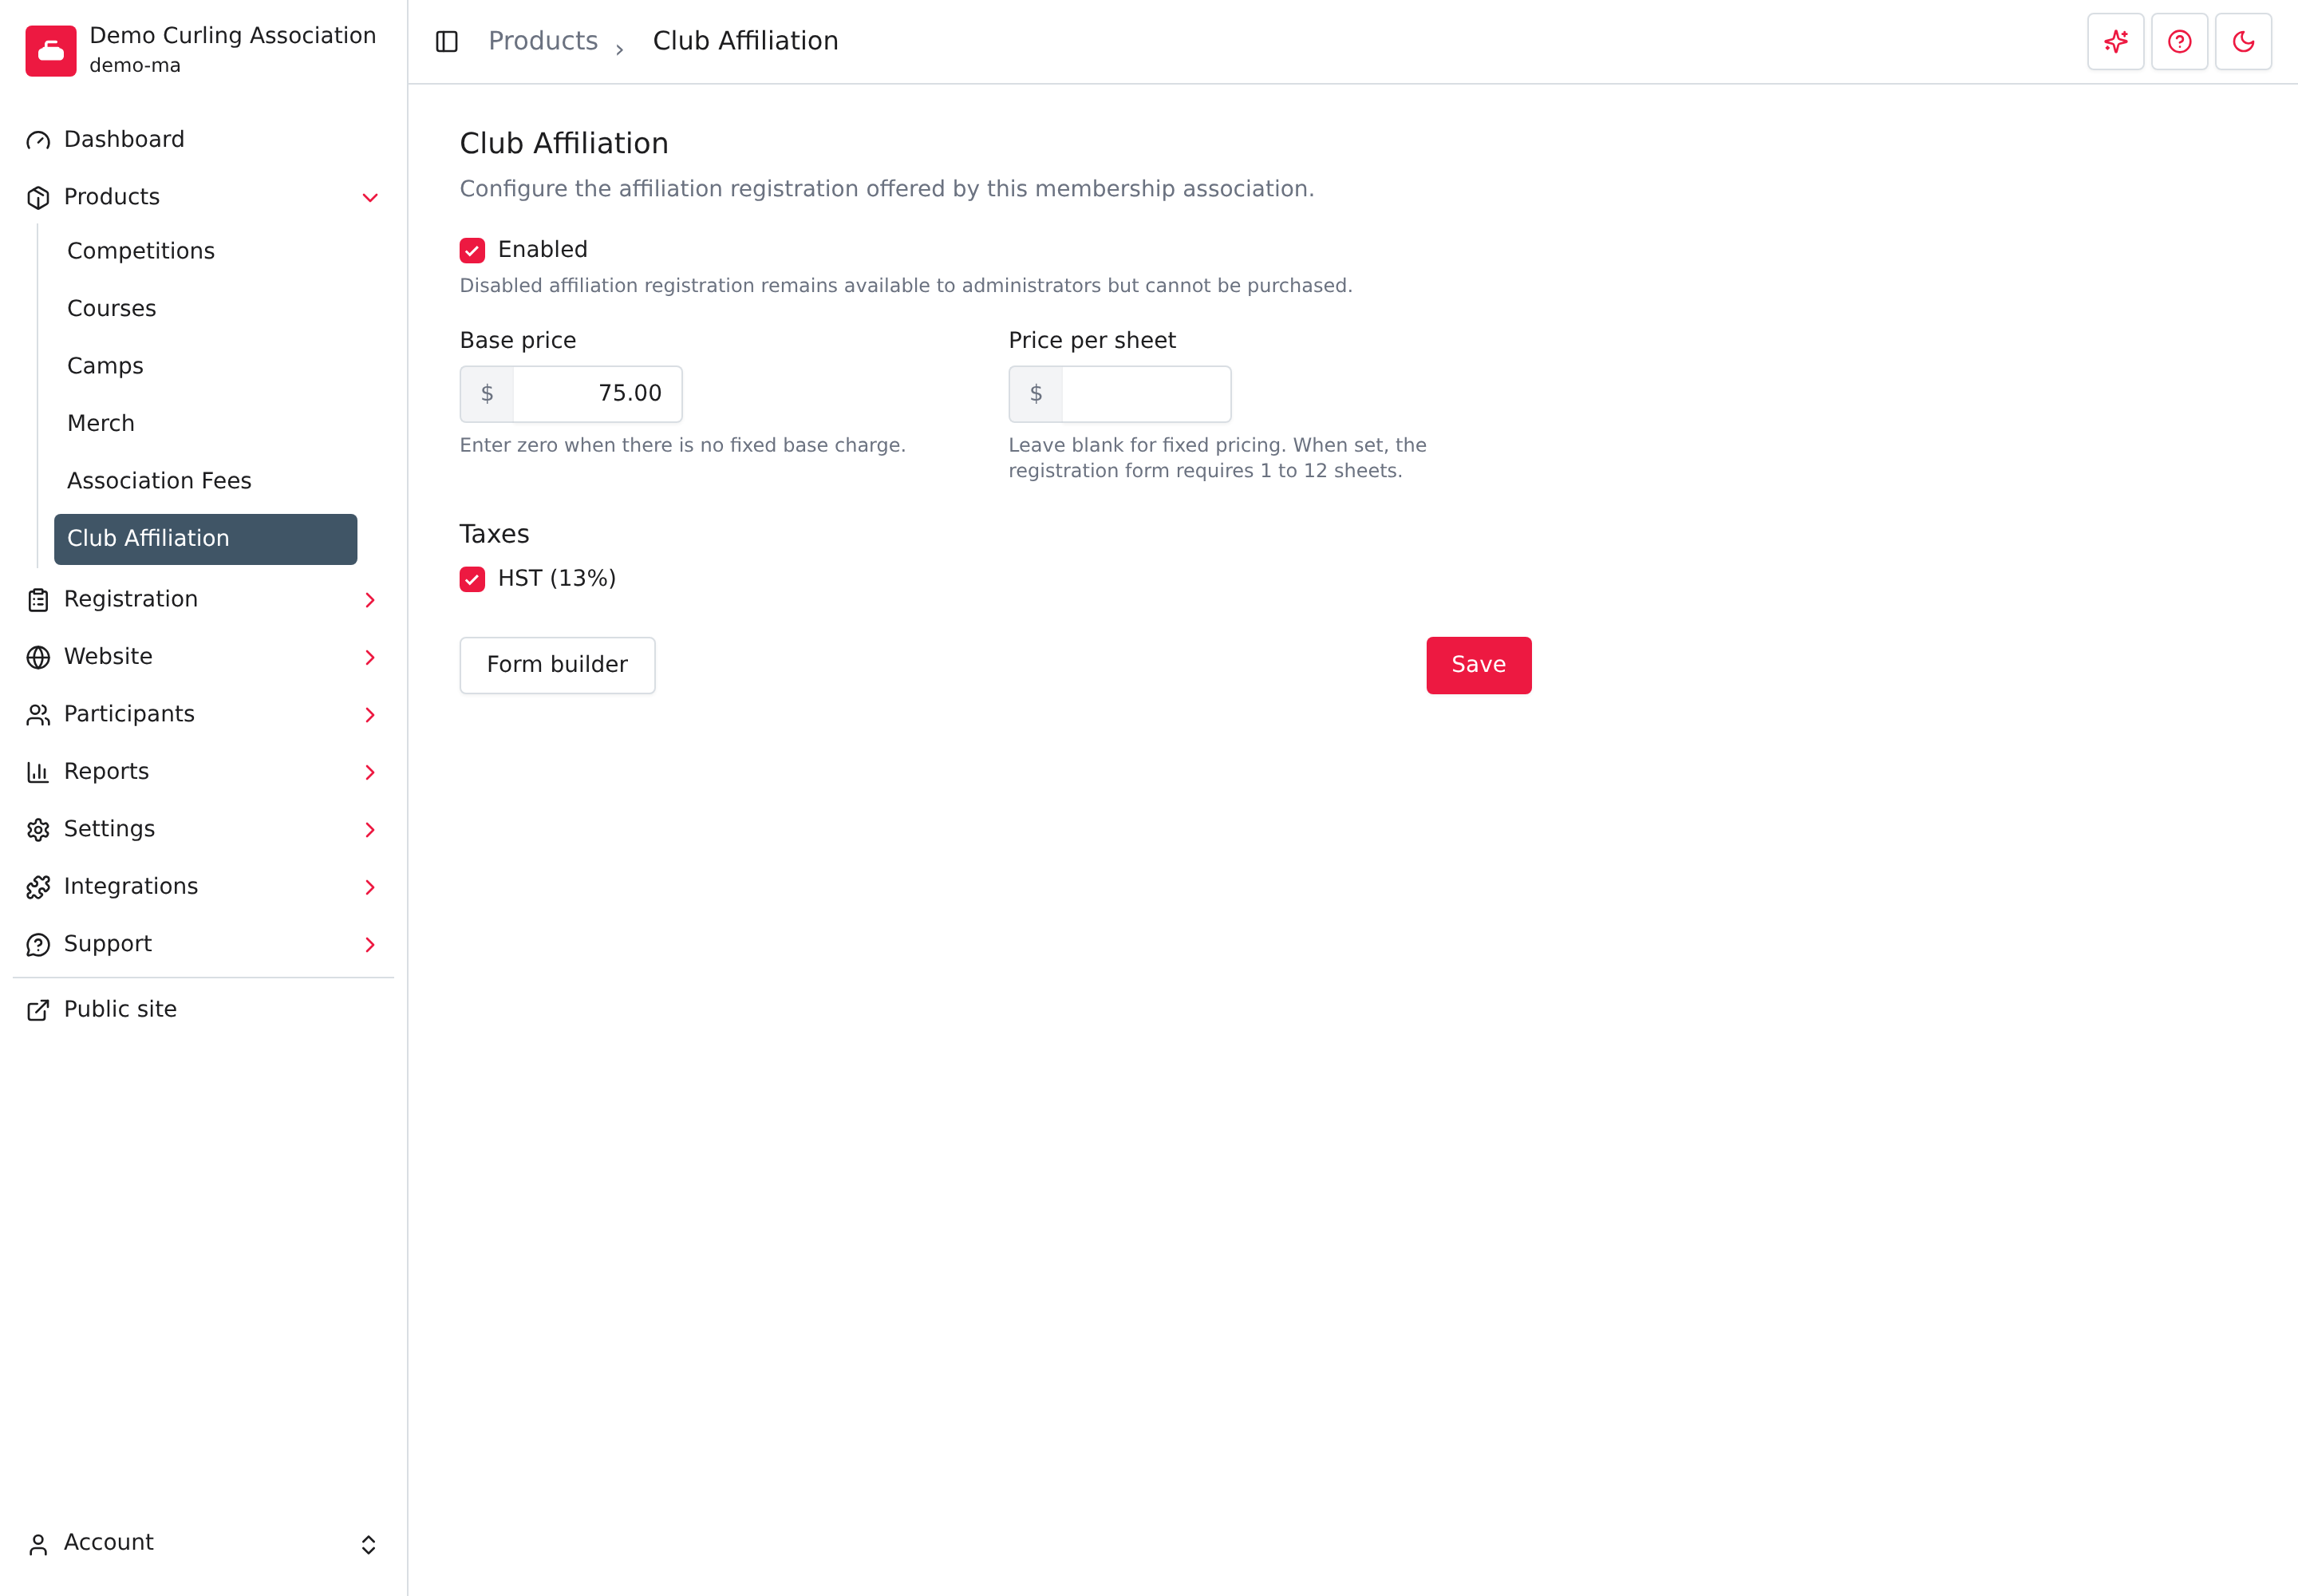Screen dimensions: 2298x1596
Task: Click the Products box icon
Action: (x=38, y=197)
